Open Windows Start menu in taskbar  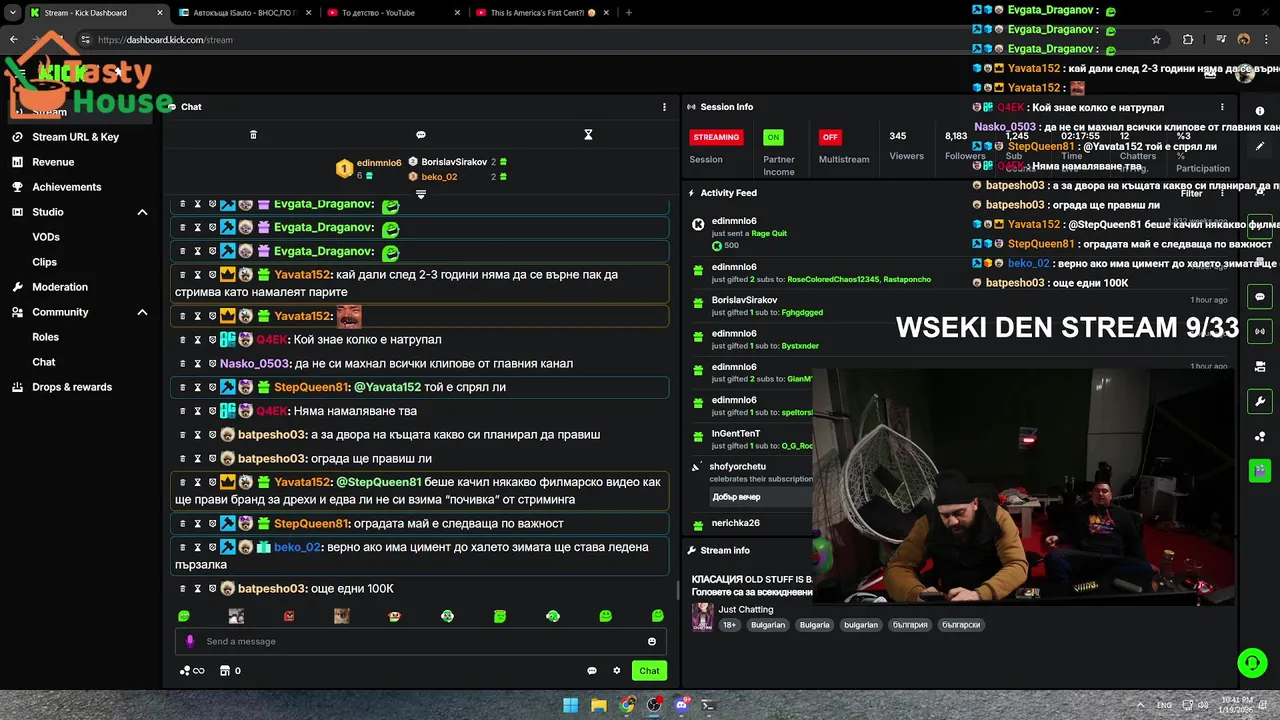click(570, 705)
